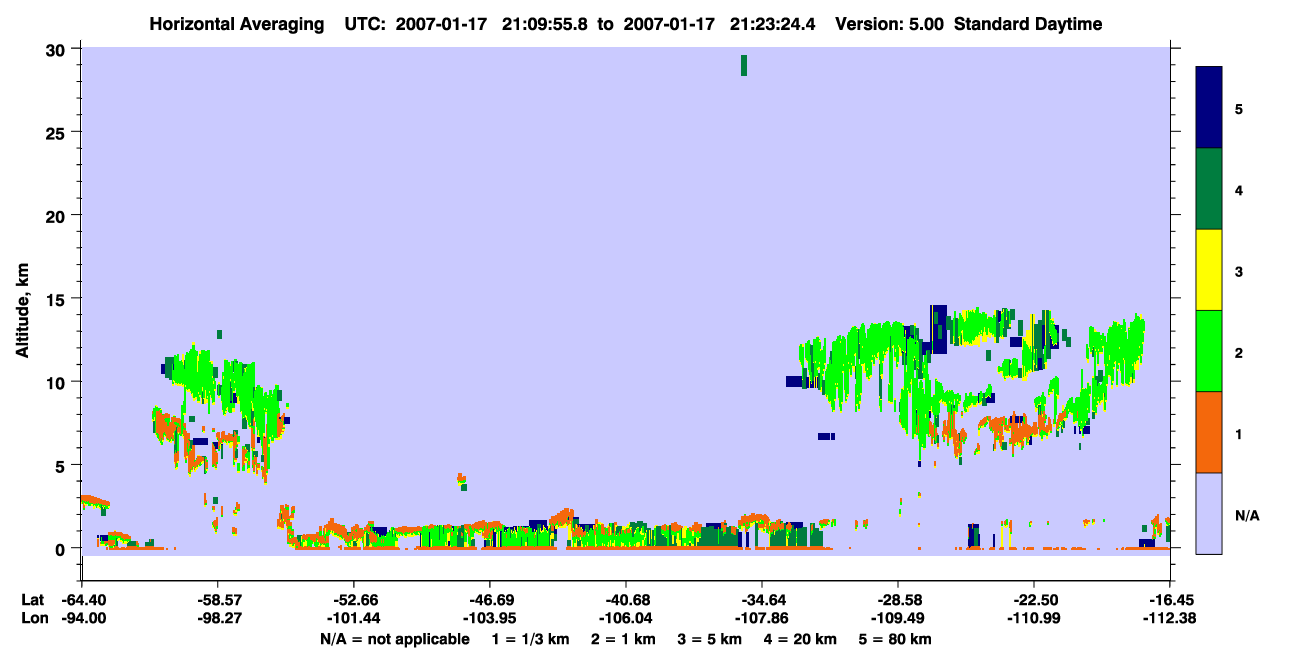The height and width of the screenshot is (667, 1300).
Task: Click longitude value -94.00
Action: click(x=84, y=618)
